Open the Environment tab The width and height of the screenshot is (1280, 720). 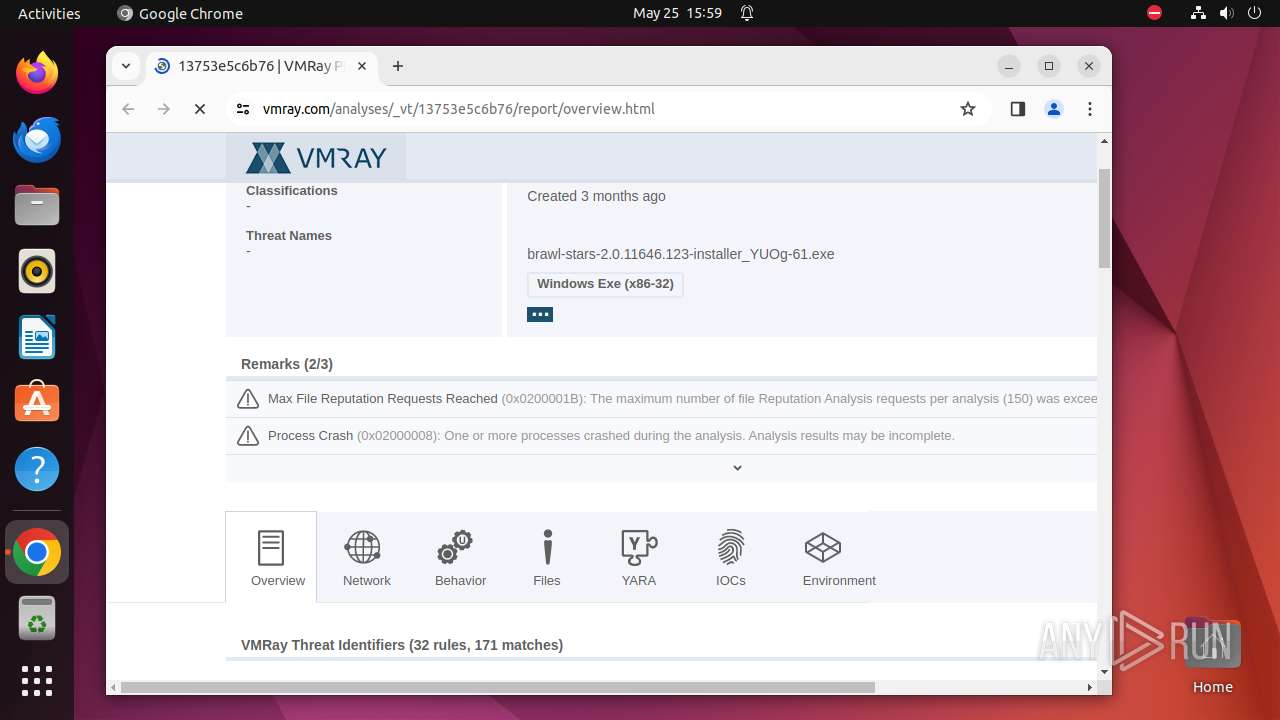[x=839, y=557]
